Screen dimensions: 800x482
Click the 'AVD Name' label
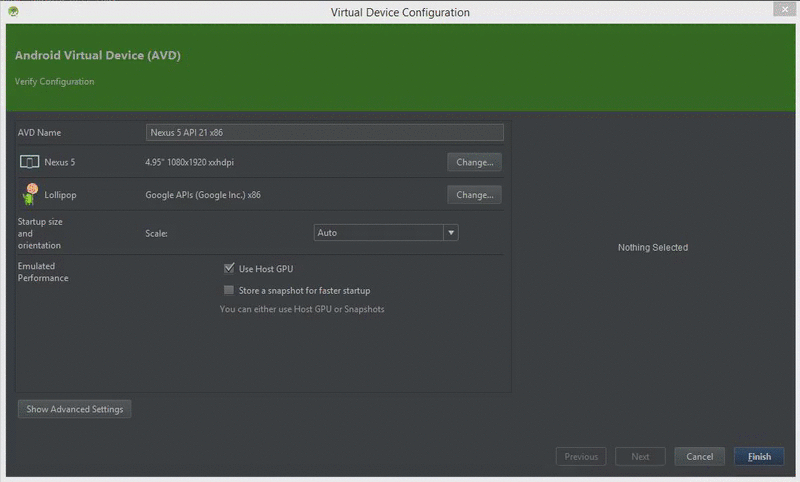pos(39,133)
